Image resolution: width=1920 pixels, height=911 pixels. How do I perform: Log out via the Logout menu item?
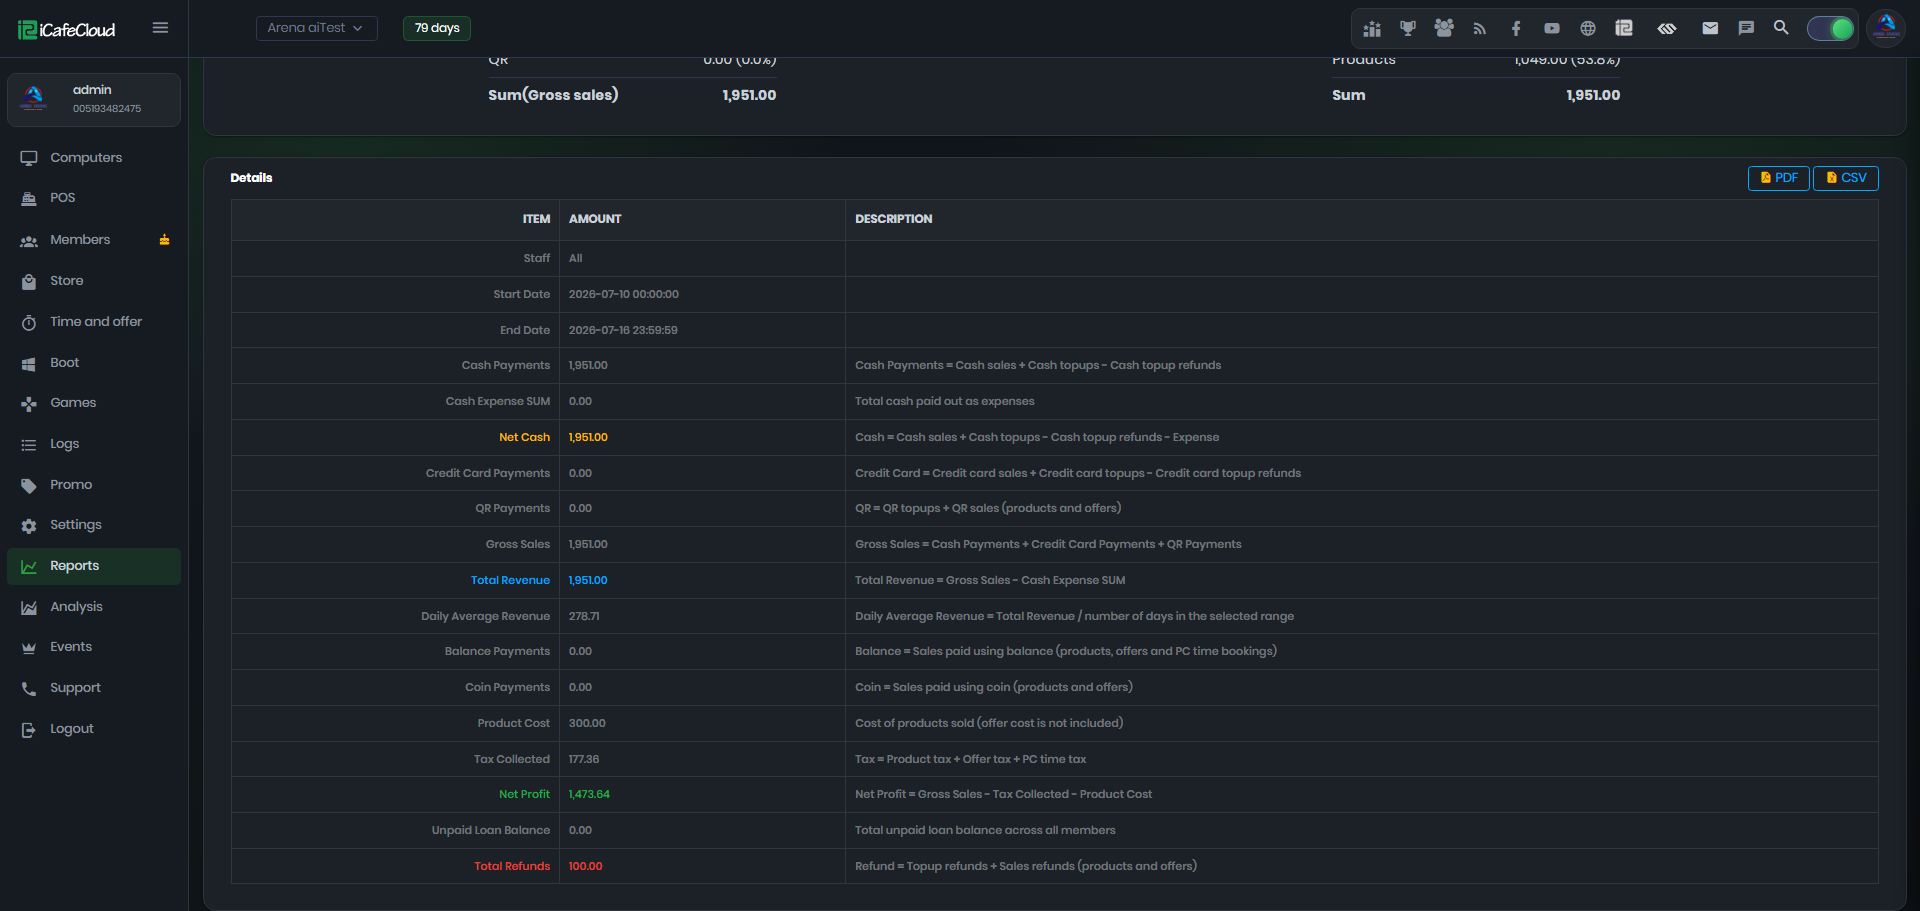click(94, 729)
